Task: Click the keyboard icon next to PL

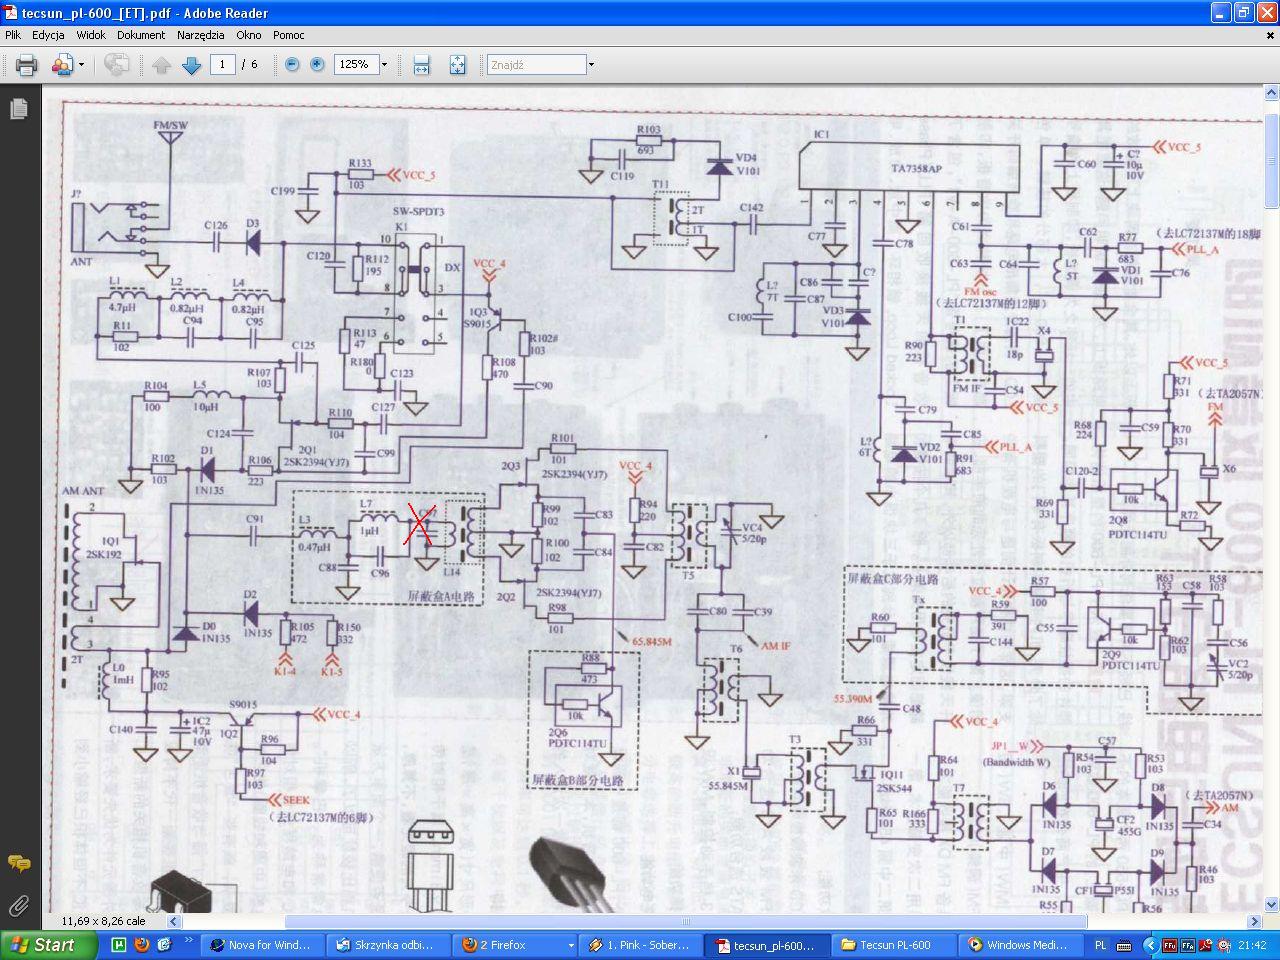Action: (1123, 945)
